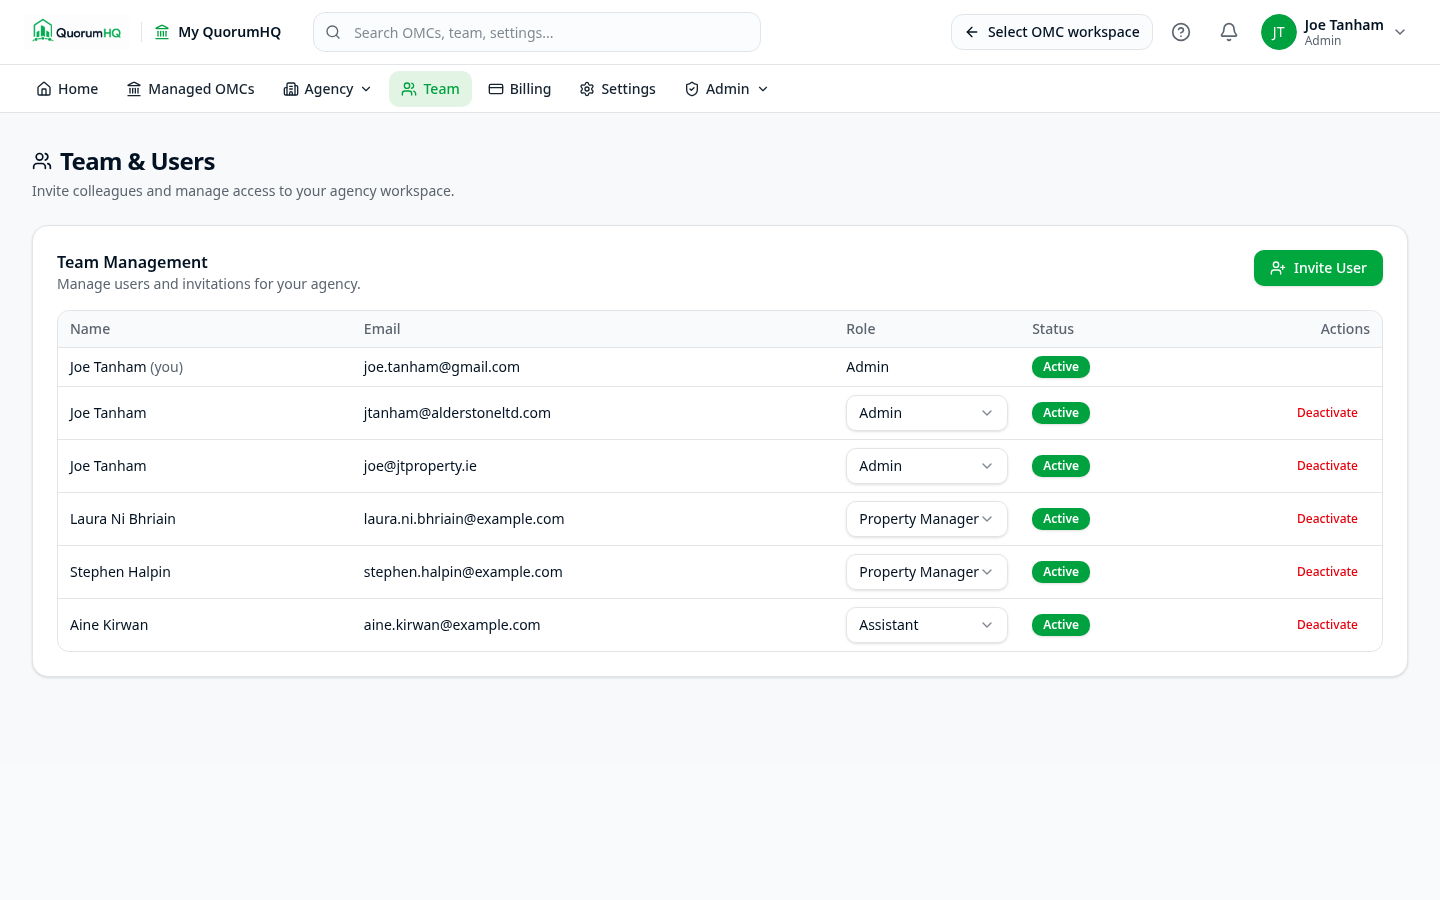Click the stephen.halpin@example.com email
The width and height of the screenshot is (1440, 900).
click(x=463, y=572)
